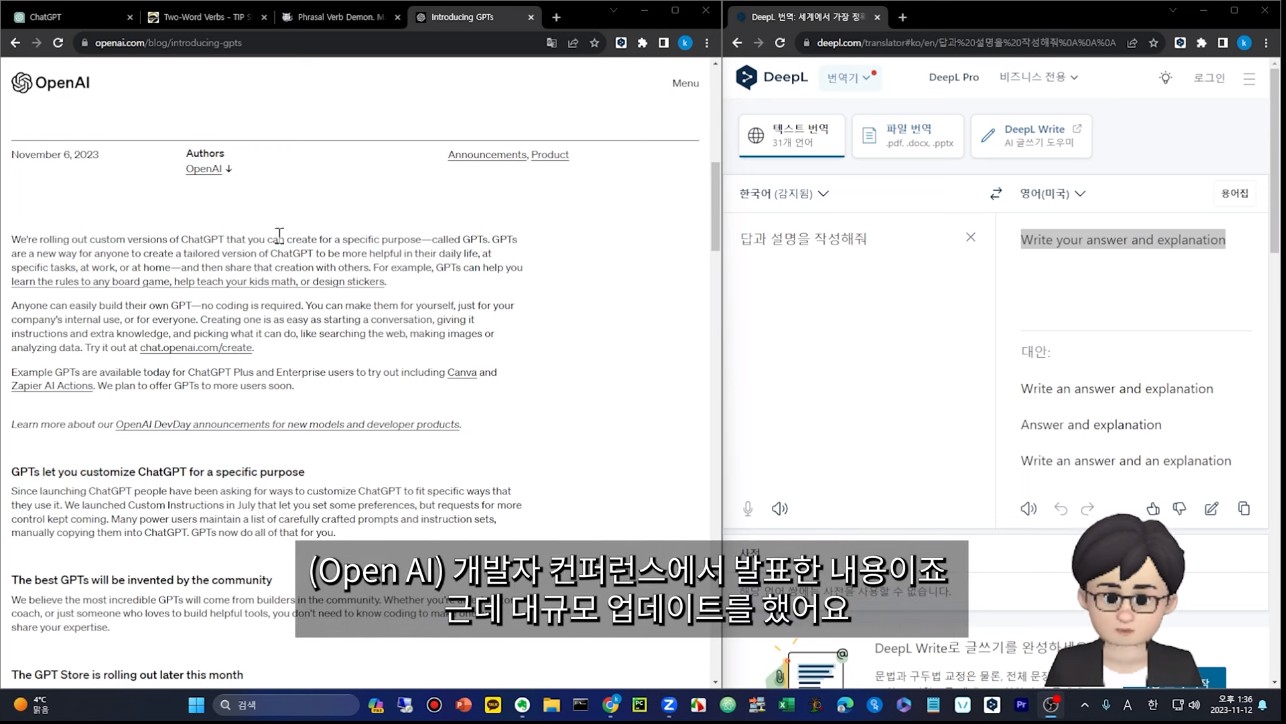The image size is (1286, 724).
Task: Rate the translation with thumbs up
Action: click(1153, 509)
